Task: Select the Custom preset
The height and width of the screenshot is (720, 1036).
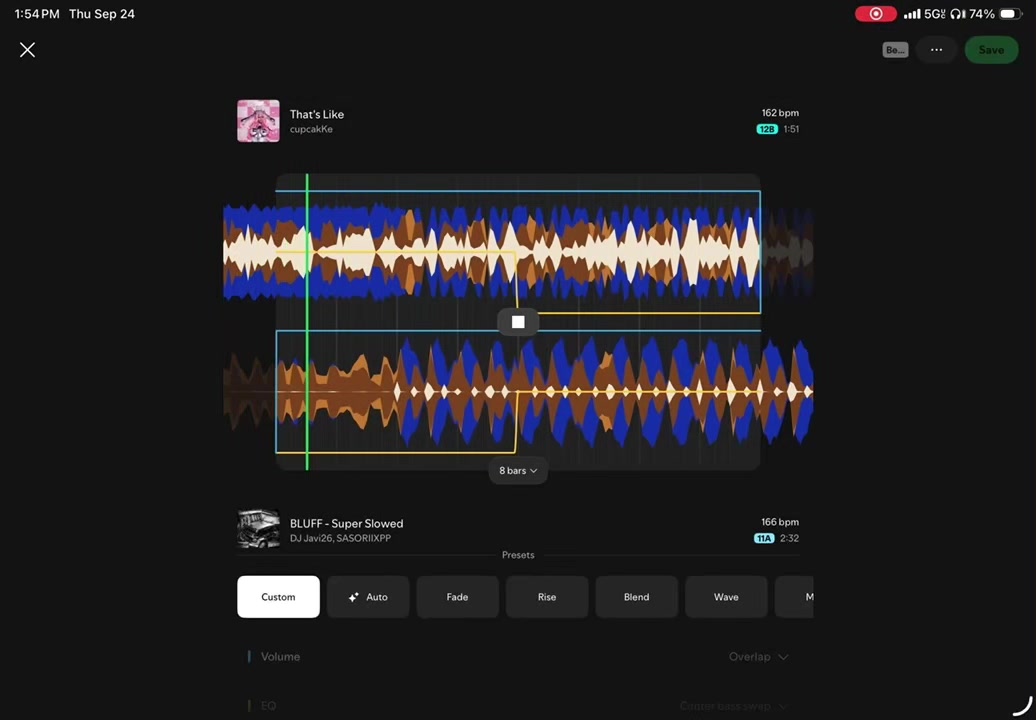Action: [278, 596]
